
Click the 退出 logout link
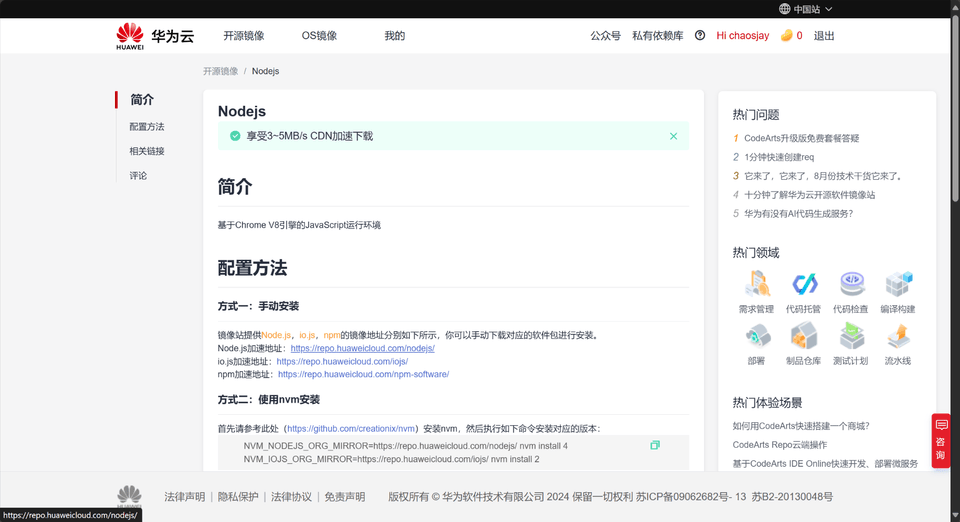[x=824, y=36]
